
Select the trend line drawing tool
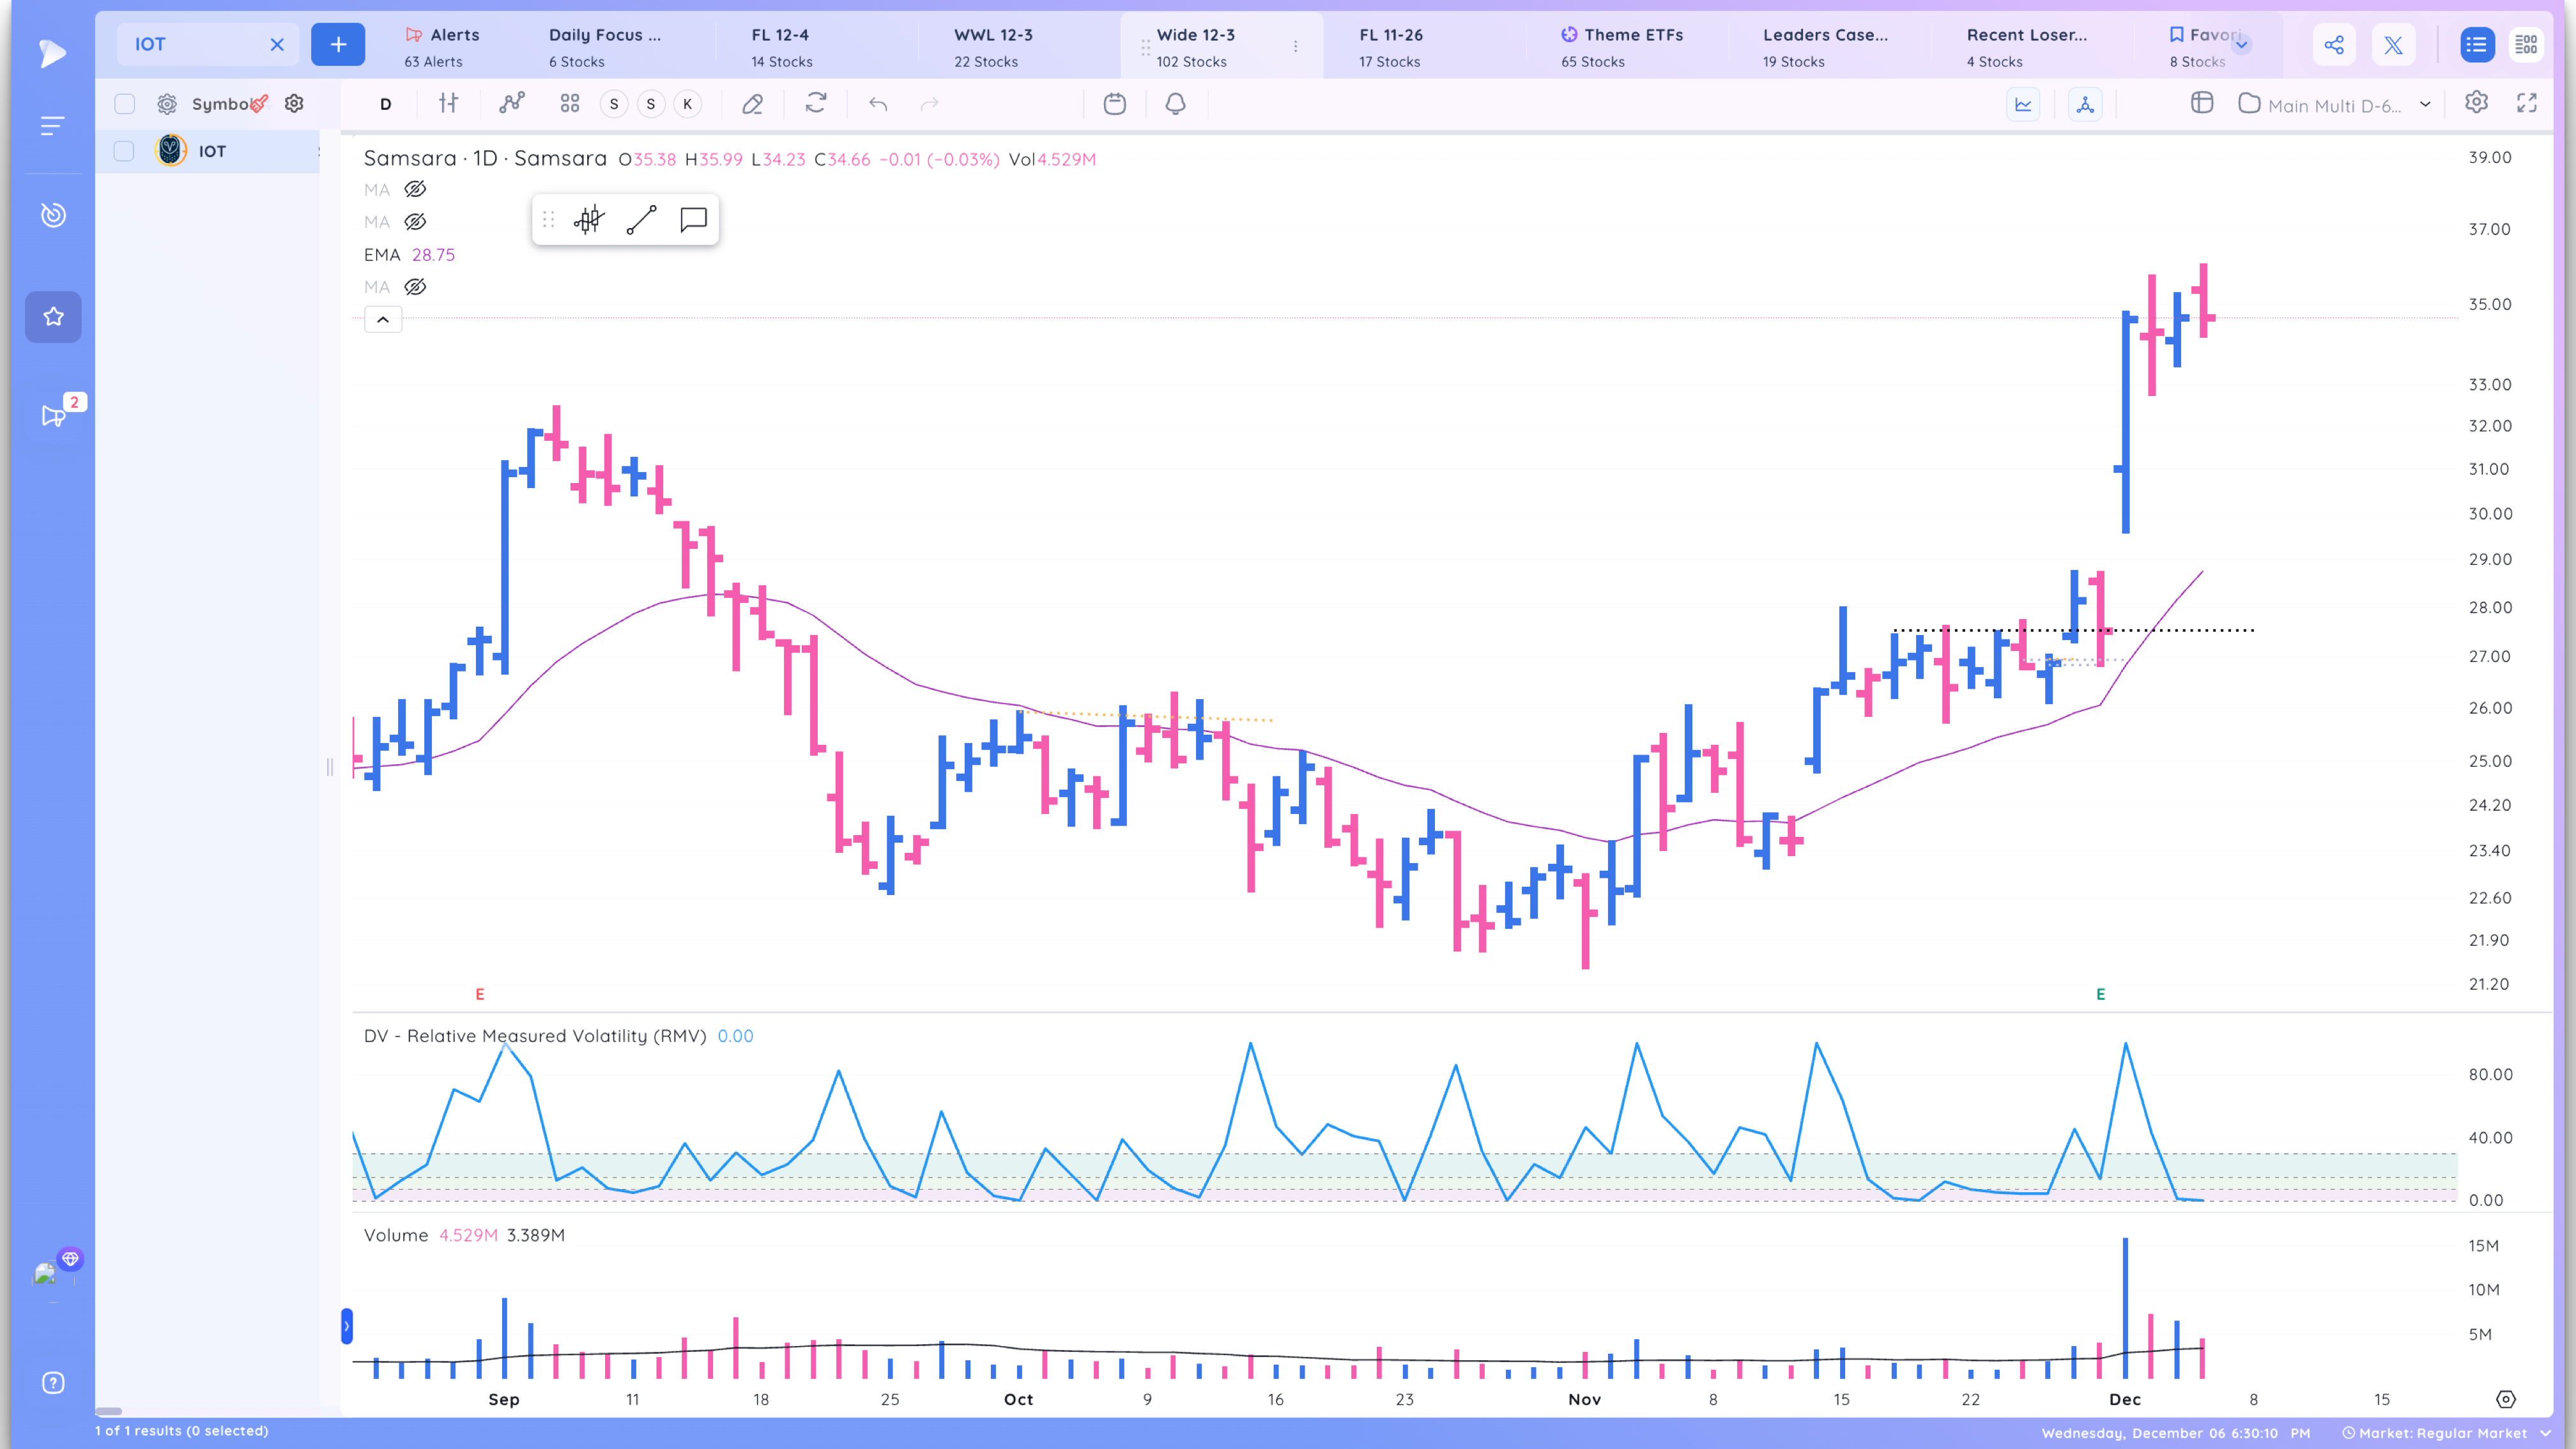pos(641,220)
